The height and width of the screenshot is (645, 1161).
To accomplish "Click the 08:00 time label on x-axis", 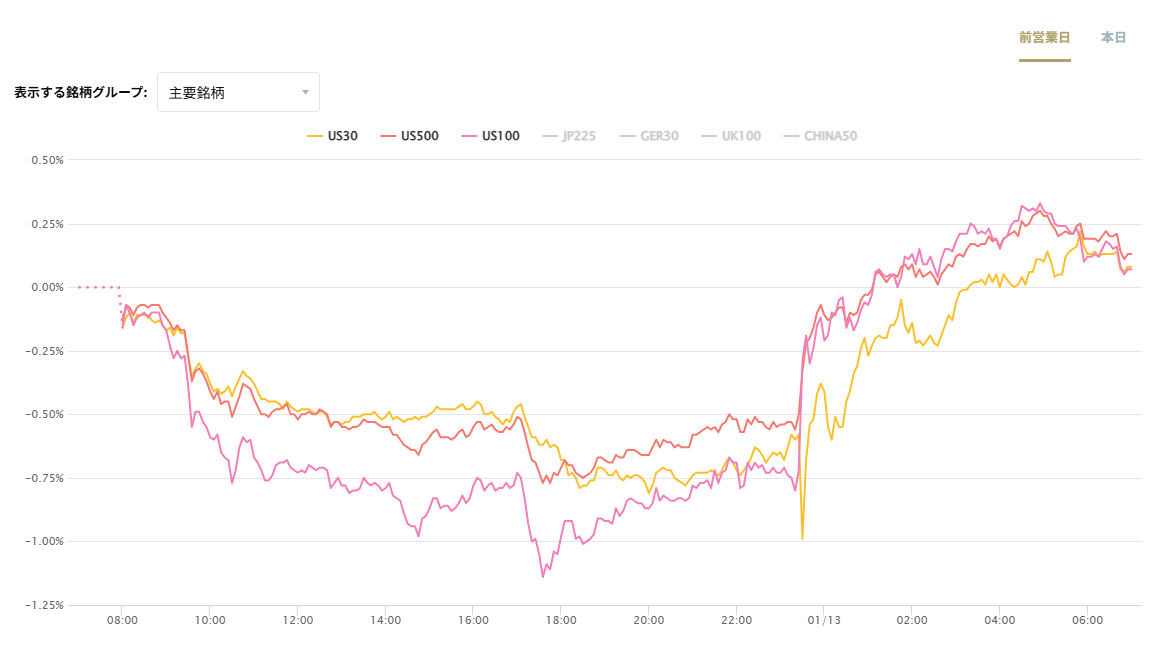I will click(122, 621).
